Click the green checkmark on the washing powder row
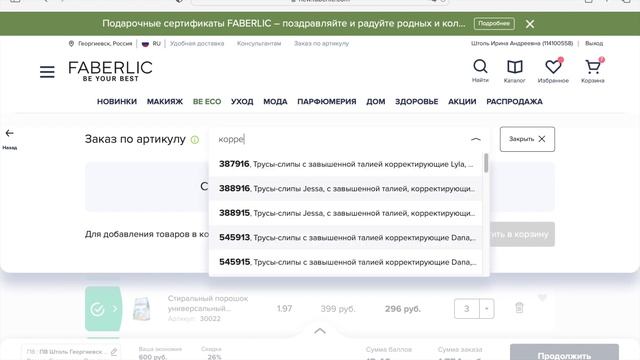This screenshot has height=360, width=640. click(x=98, y=309)
